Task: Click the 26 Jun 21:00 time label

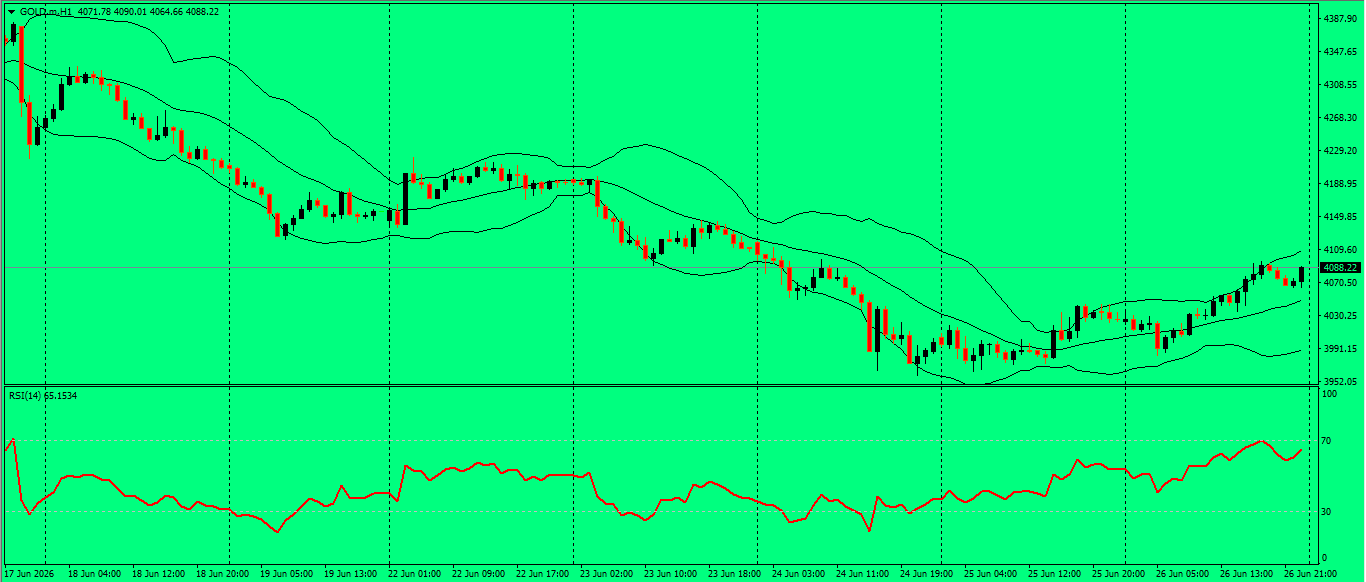Action: point(1311,574)
